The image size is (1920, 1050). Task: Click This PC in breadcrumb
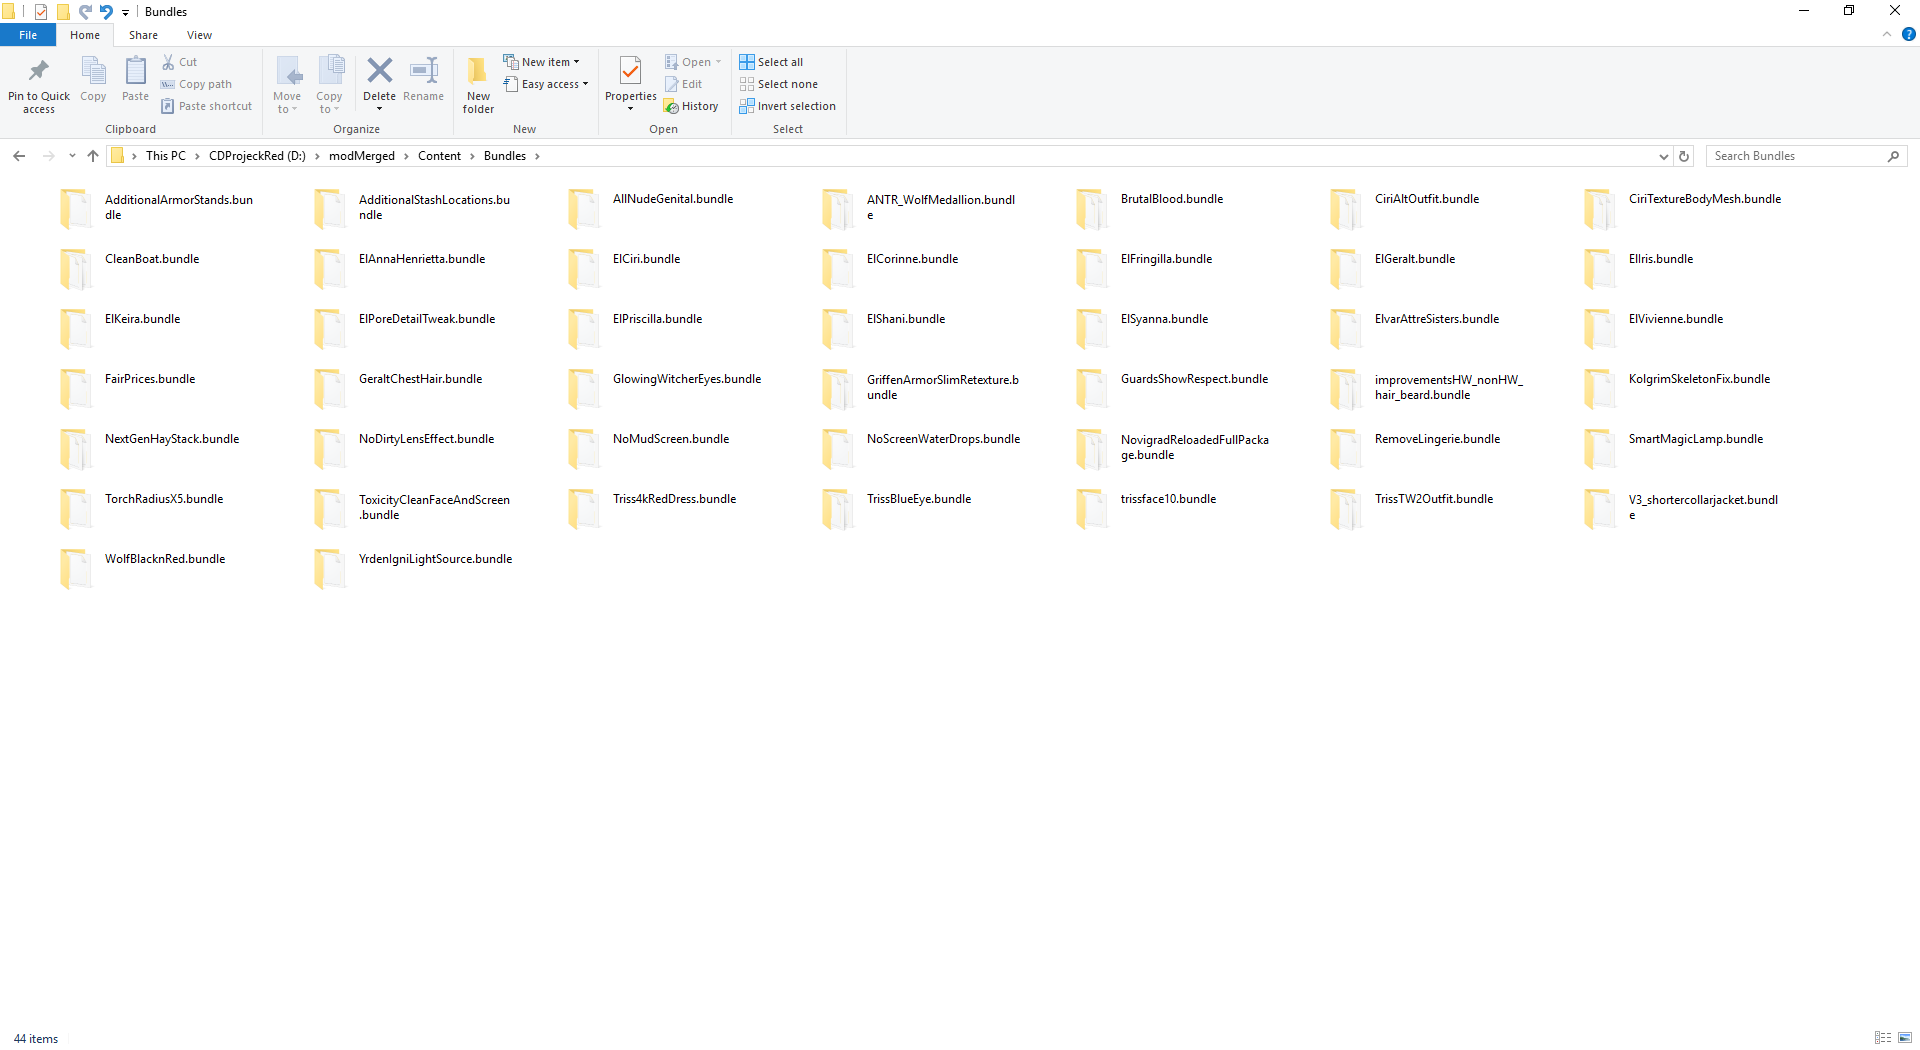(x=166, y=156)
